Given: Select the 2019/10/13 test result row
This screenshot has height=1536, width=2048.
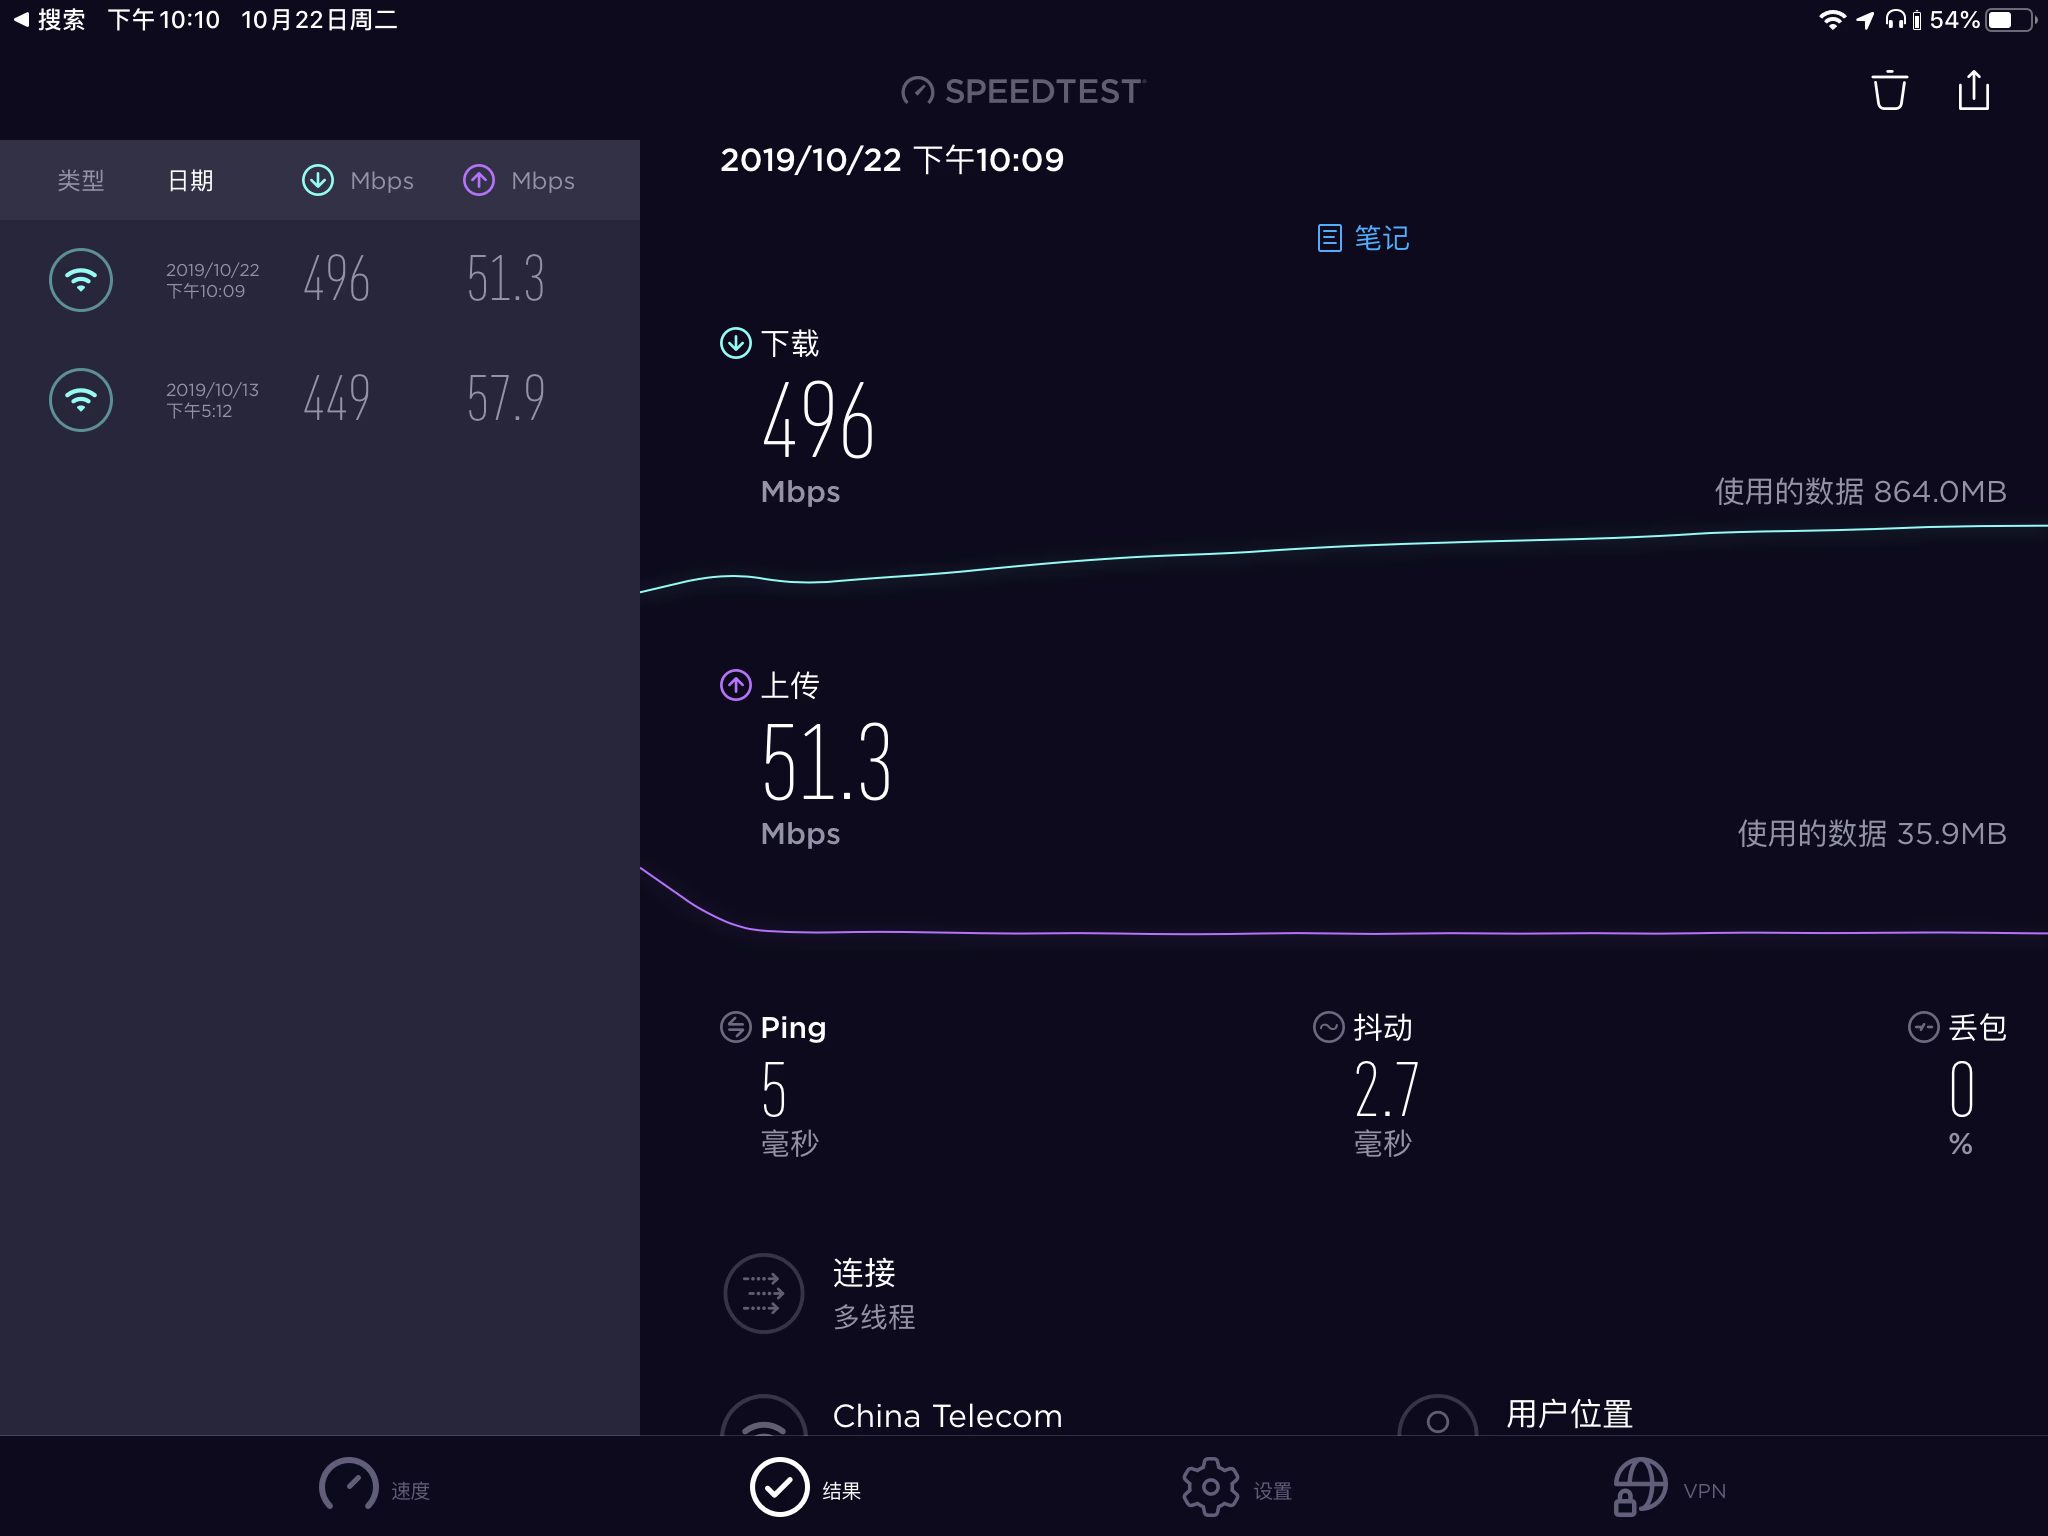Looking at the screenshot, I should [x=320, y=400].
